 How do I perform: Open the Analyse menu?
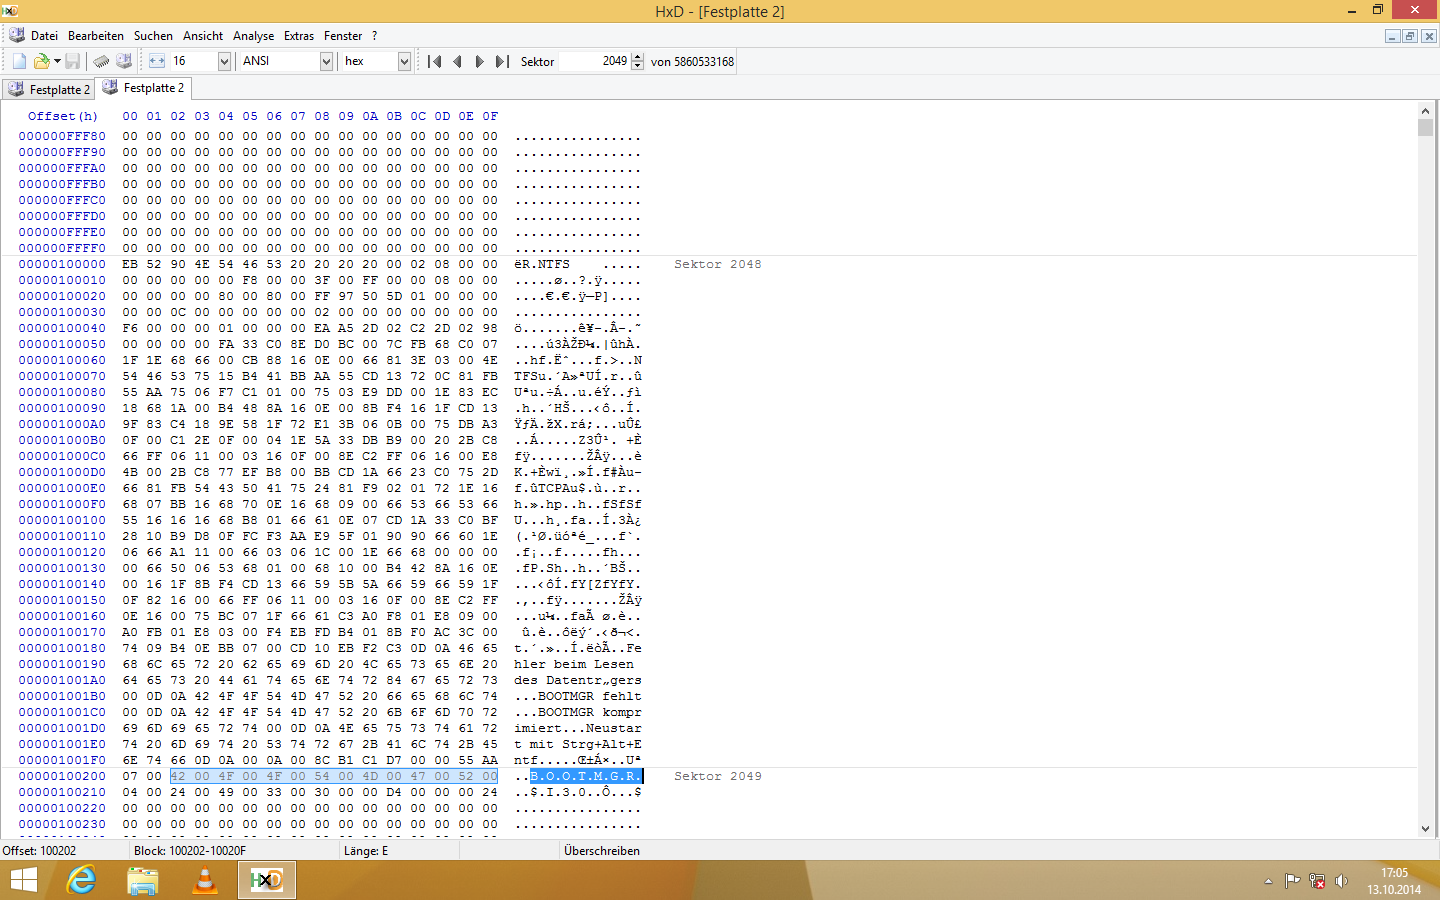[x=253, y=35]
